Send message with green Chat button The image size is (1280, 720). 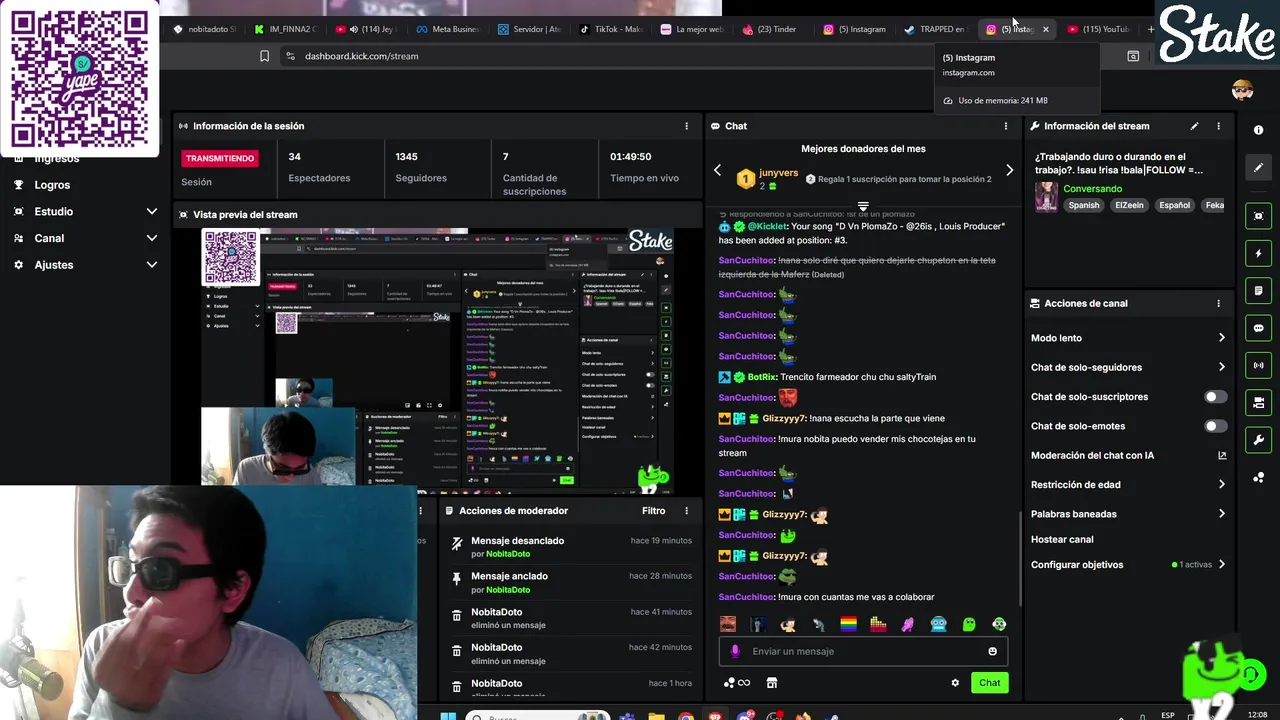pos(989,683)
